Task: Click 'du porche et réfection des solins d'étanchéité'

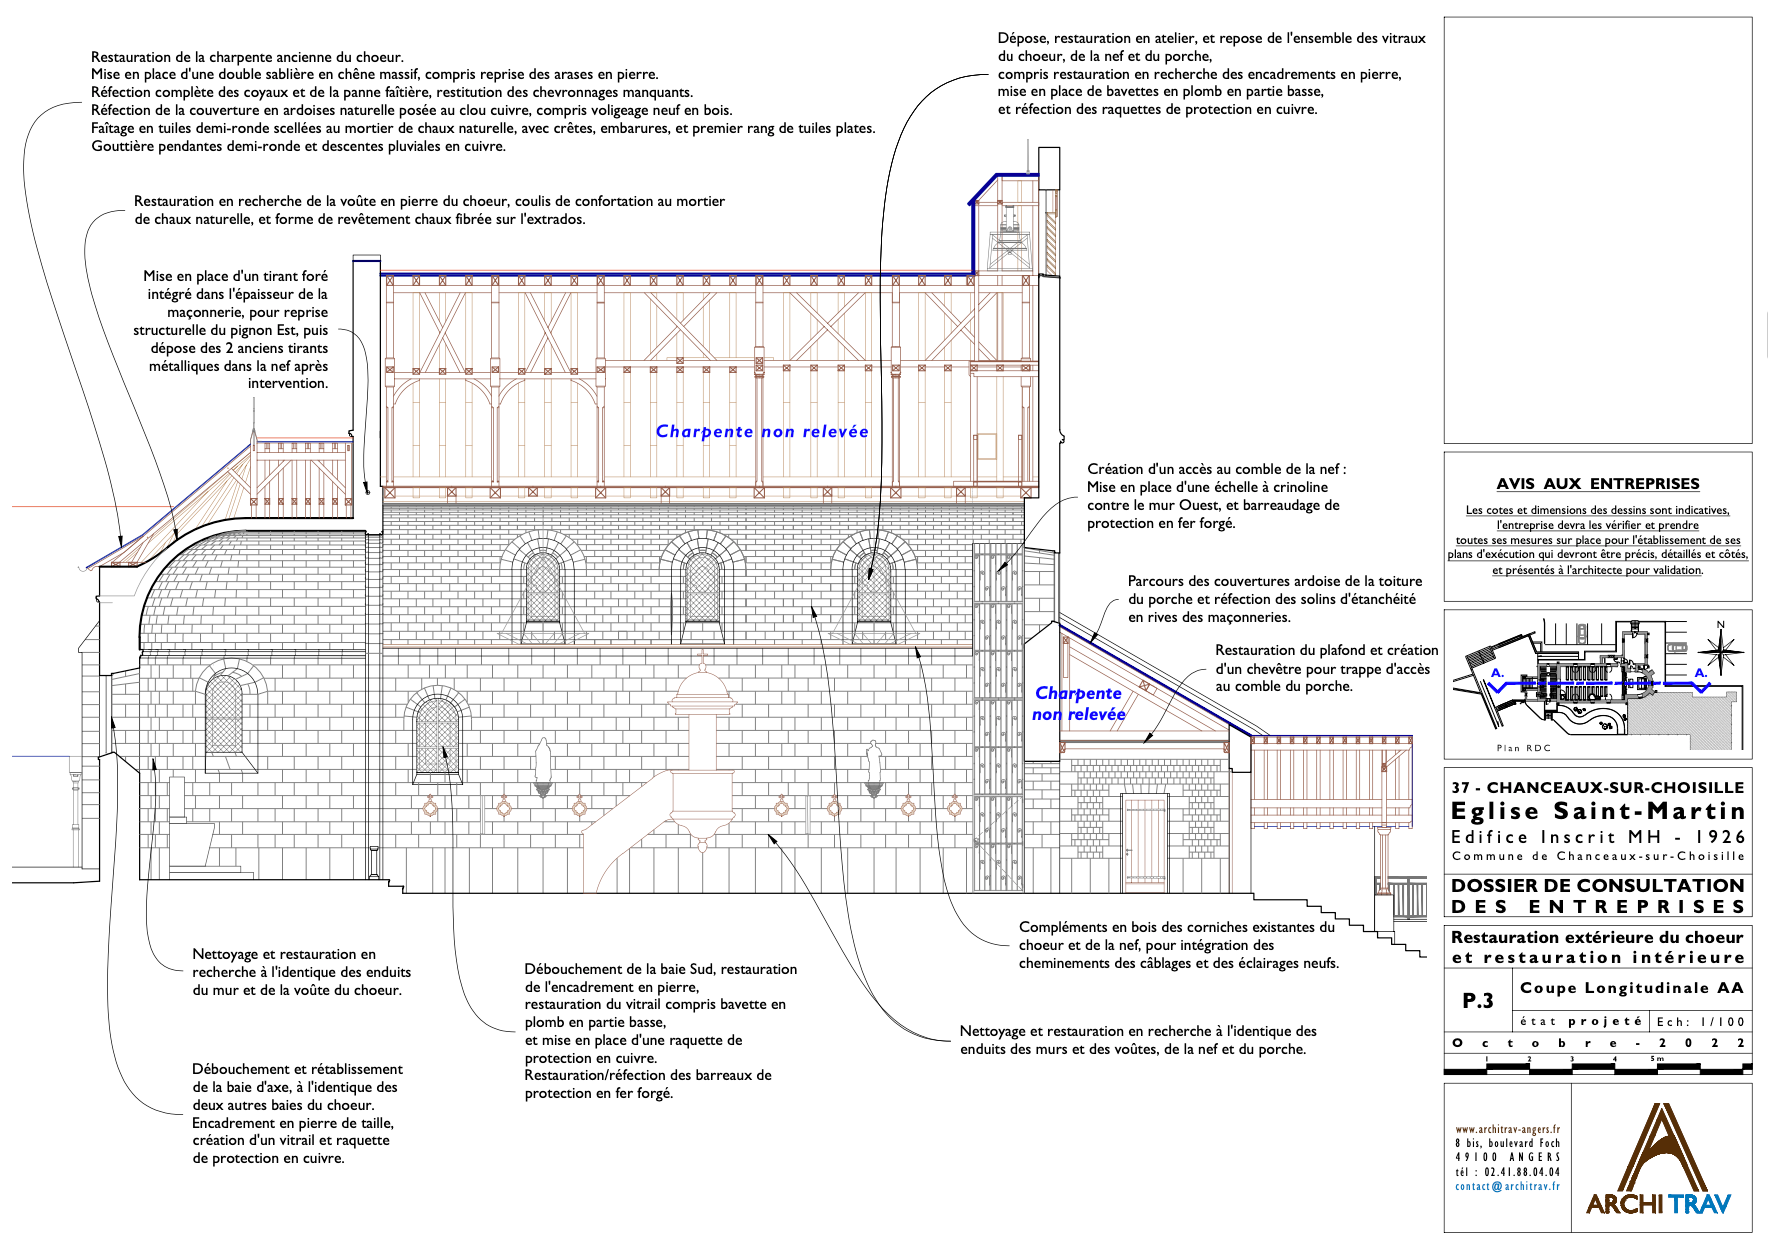Action: [x=1272, y=599]
